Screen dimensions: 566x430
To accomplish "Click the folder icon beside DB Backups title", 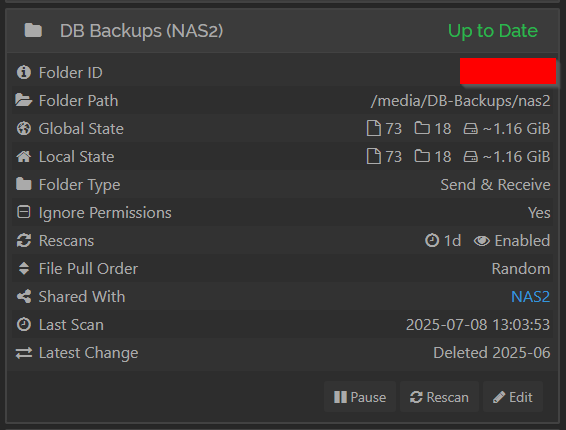I will pos(33,30).
